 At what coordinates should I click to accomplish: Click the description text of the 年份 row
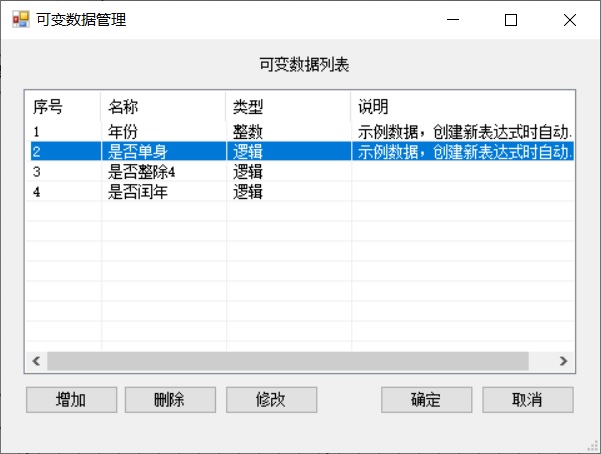[465, 132]
